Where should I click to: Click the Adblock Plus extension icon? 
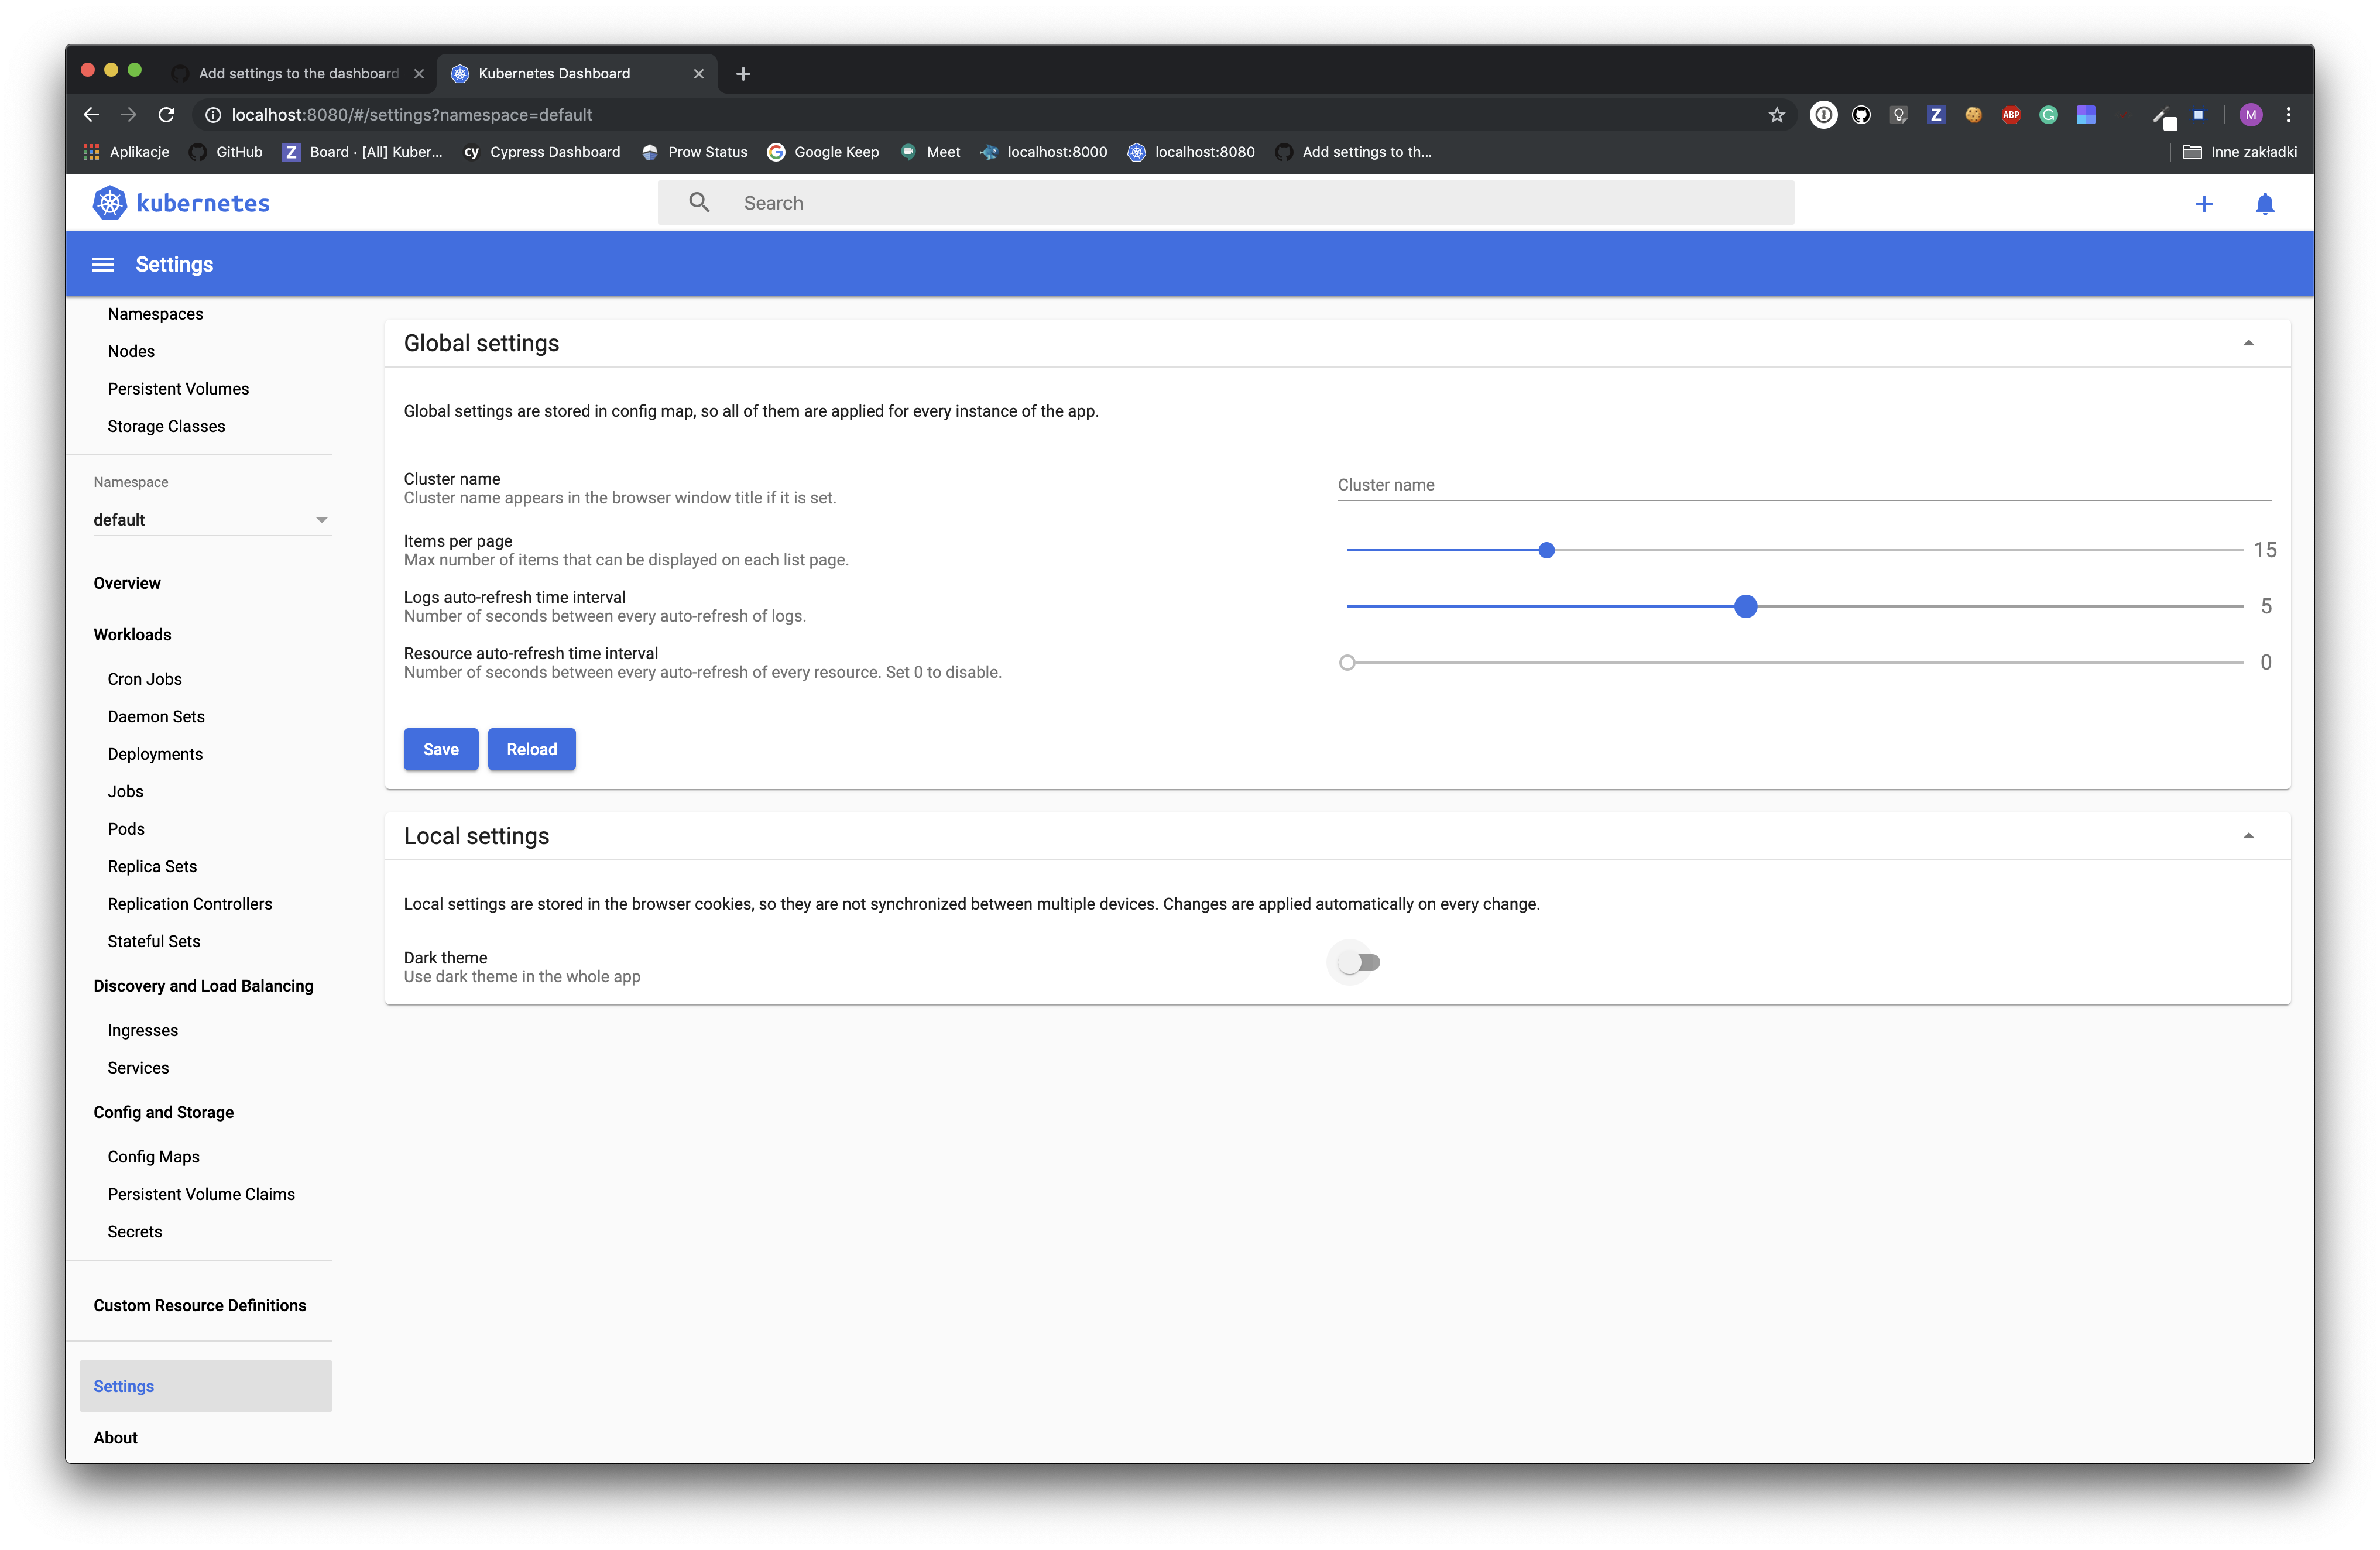click(2011, 114)
